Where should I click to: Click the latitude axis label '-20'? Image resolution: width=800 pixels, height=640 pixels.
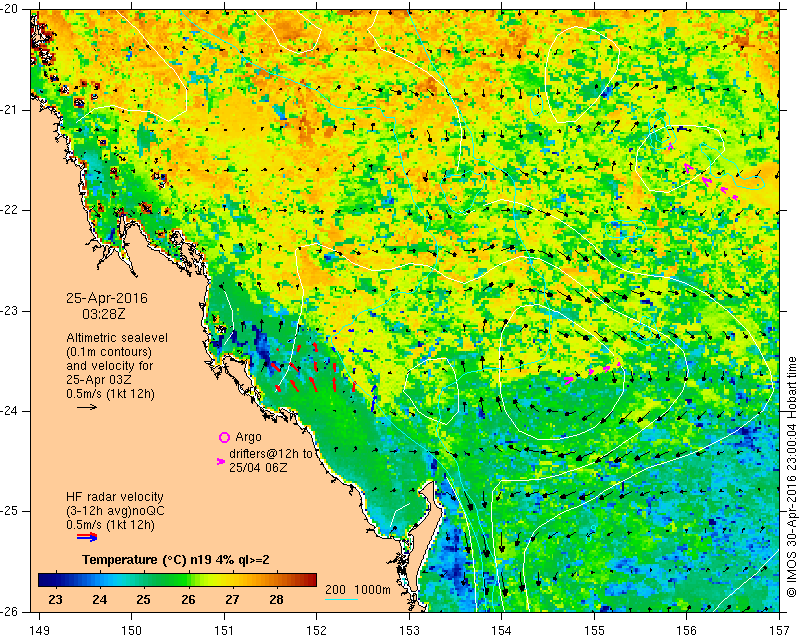tap(9, 9)
